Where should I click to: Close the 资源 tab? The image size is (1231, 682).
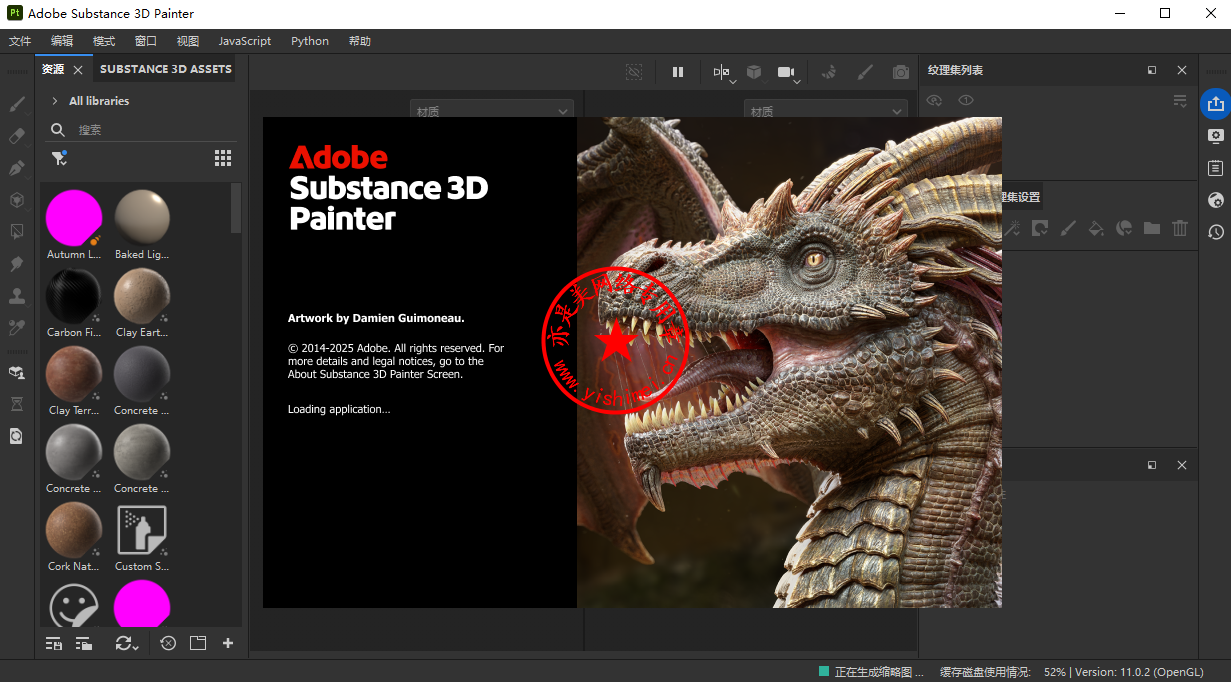tap(78, 70)
